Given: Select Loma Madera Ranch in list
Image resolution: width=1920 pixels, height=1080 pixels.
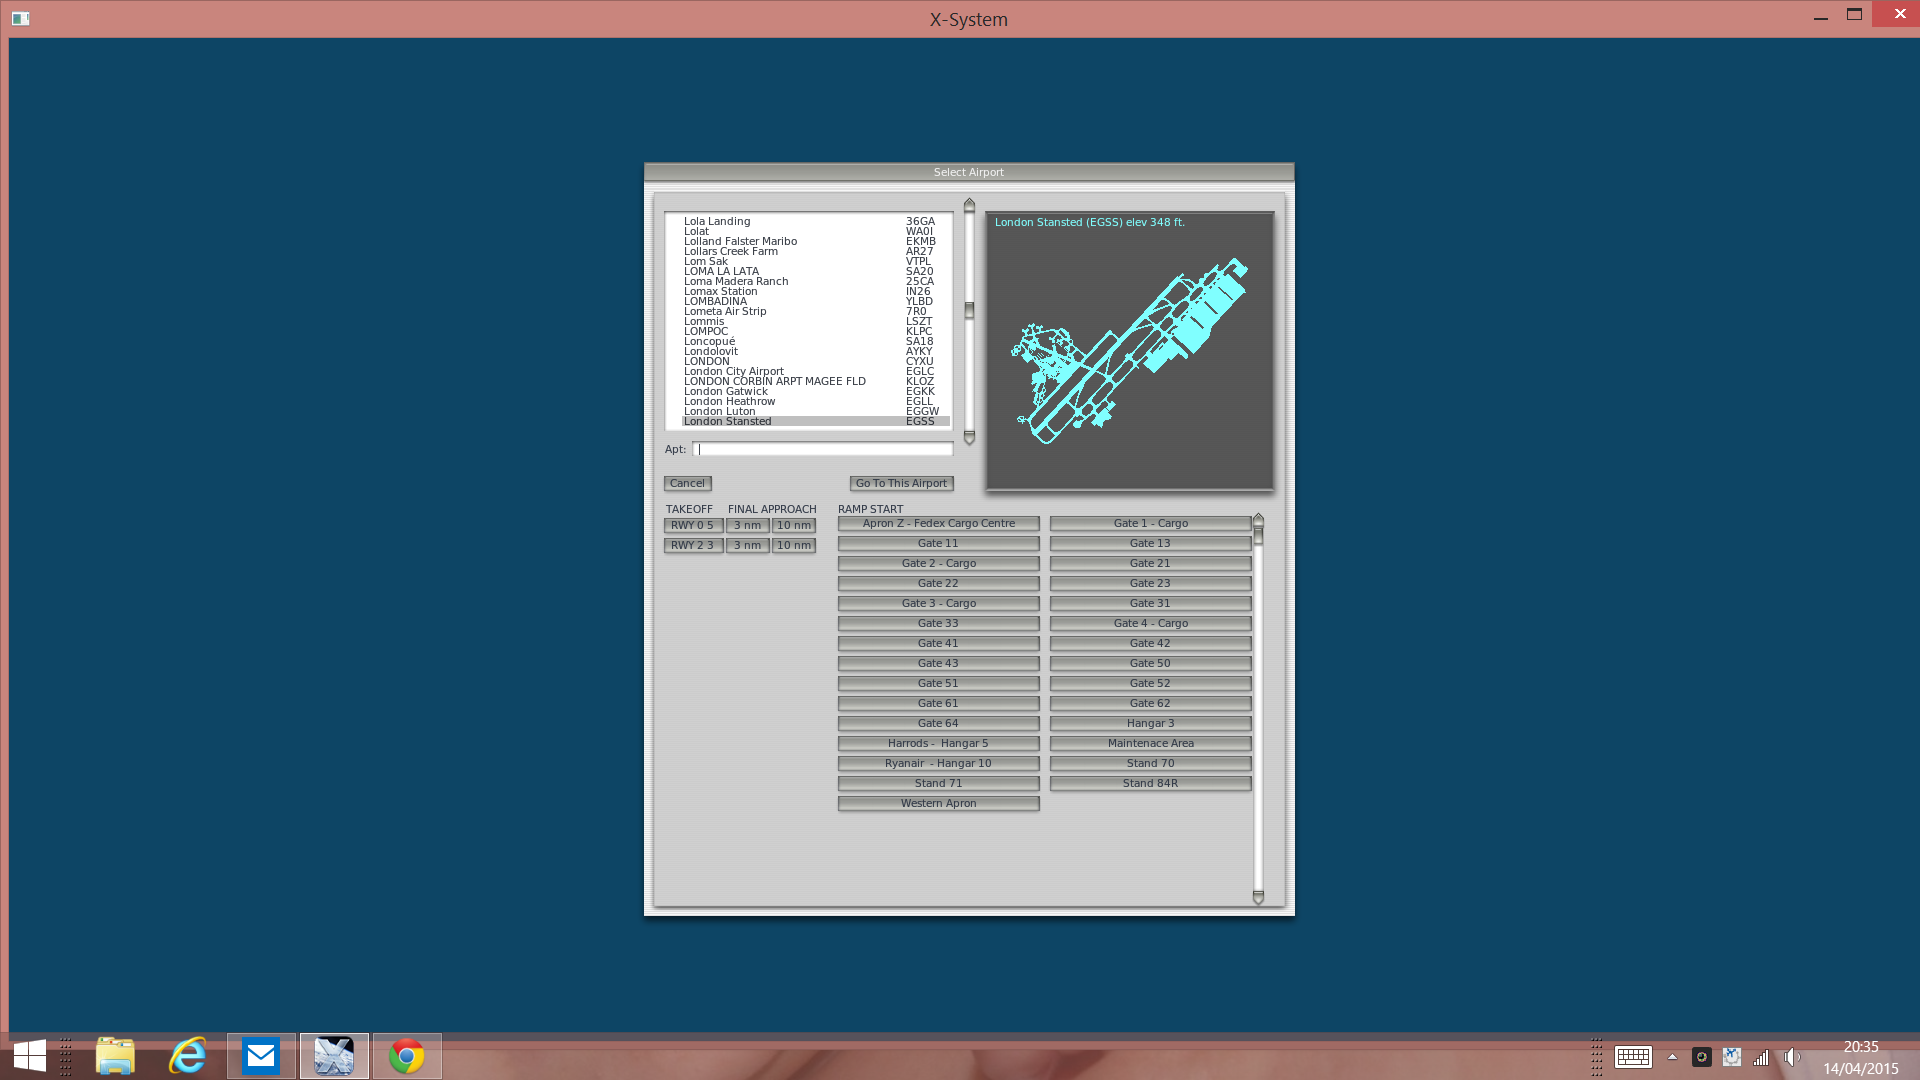Looking at the screenshot, I should pyautogui.click(x=816, y=281).
